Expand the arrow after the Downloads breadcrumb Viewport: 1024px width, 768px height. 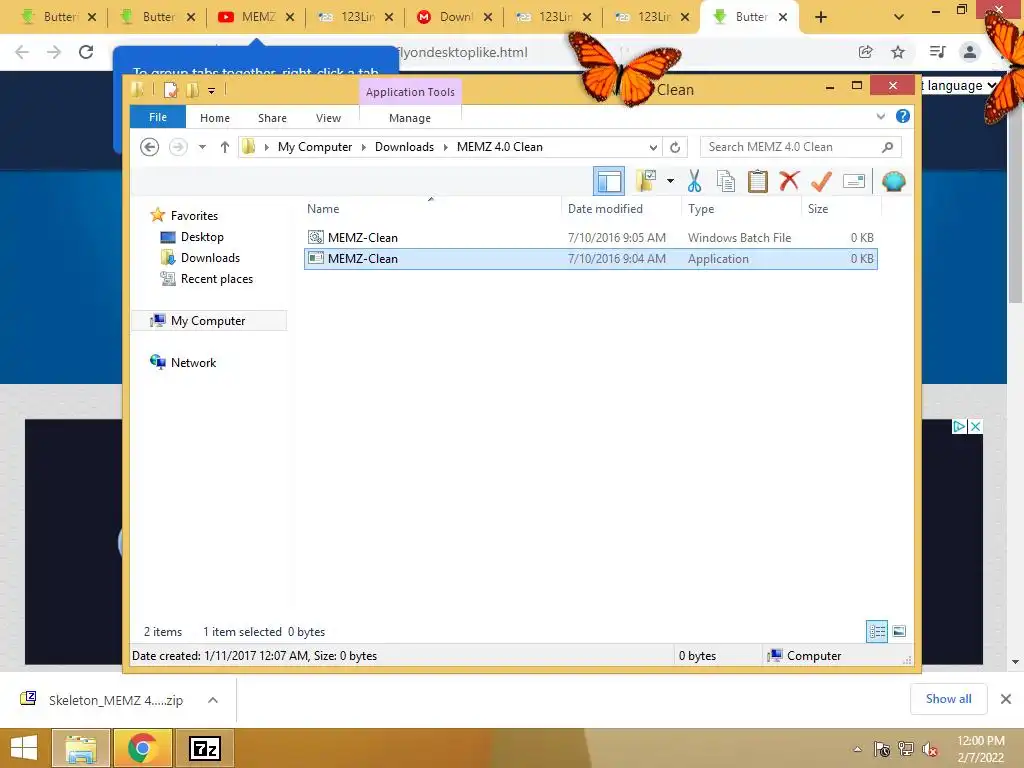click(445, 147)
